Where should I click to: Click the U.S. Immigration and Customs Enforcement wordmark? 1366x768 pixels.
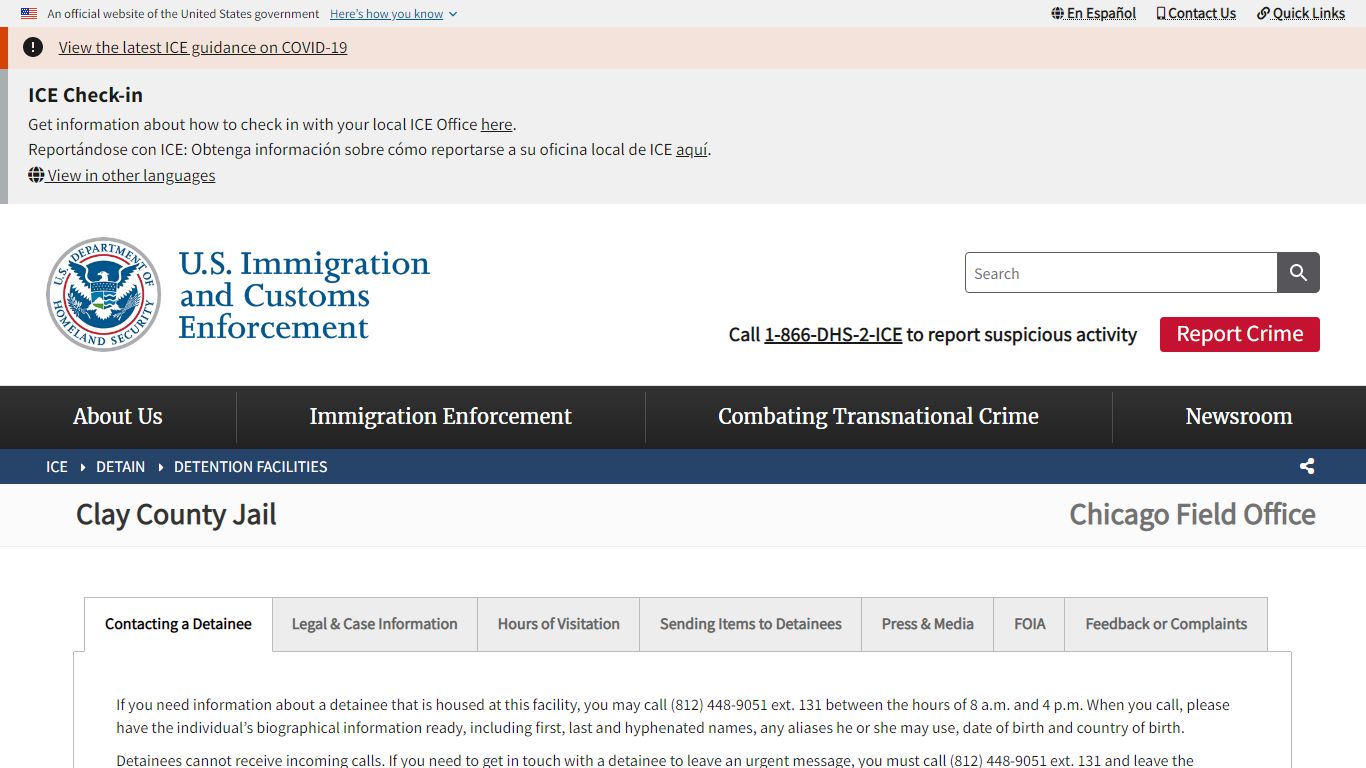(304, 295)
